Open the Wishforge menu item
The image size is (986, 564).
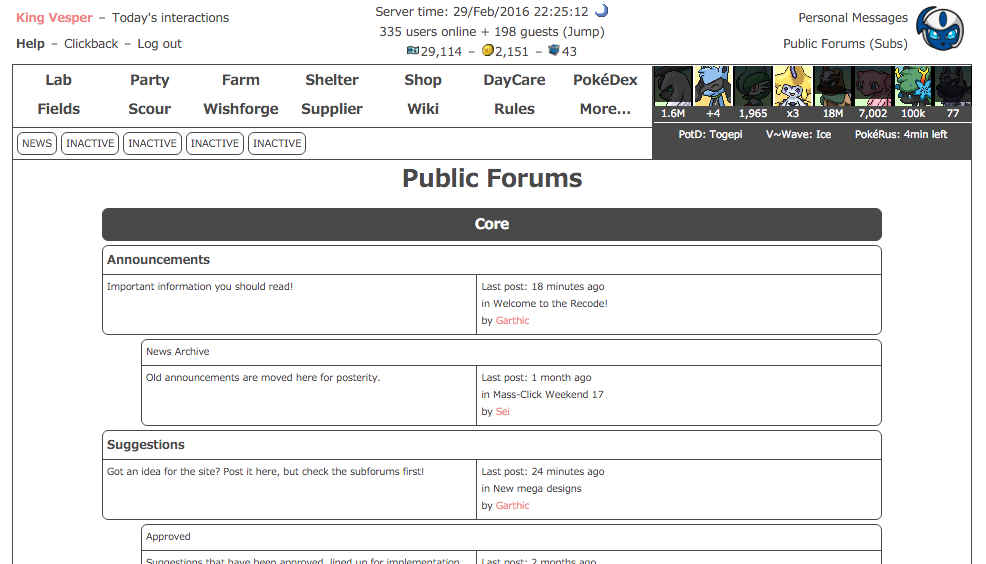pos(241,109)
